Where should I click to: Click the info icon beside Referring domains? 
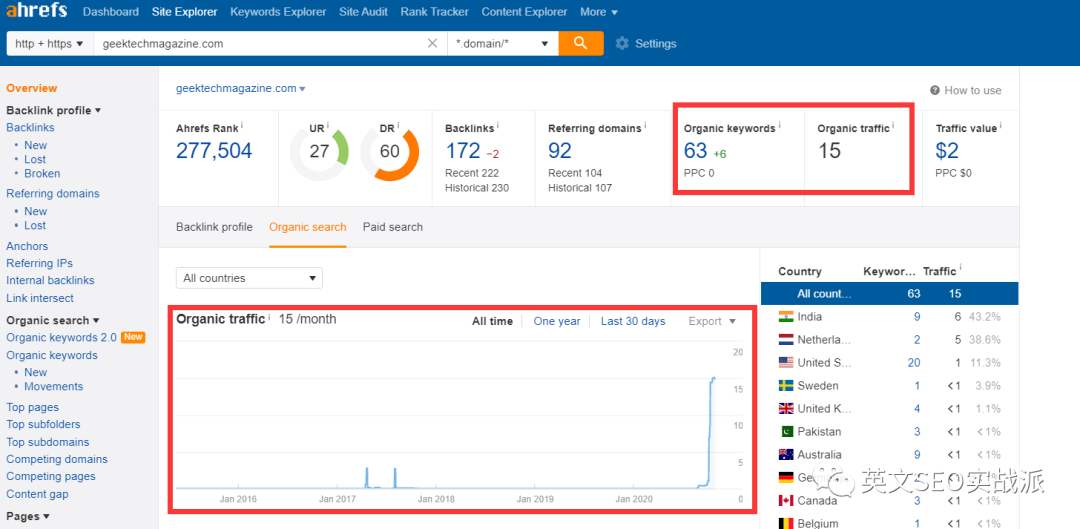click(646, 125)
